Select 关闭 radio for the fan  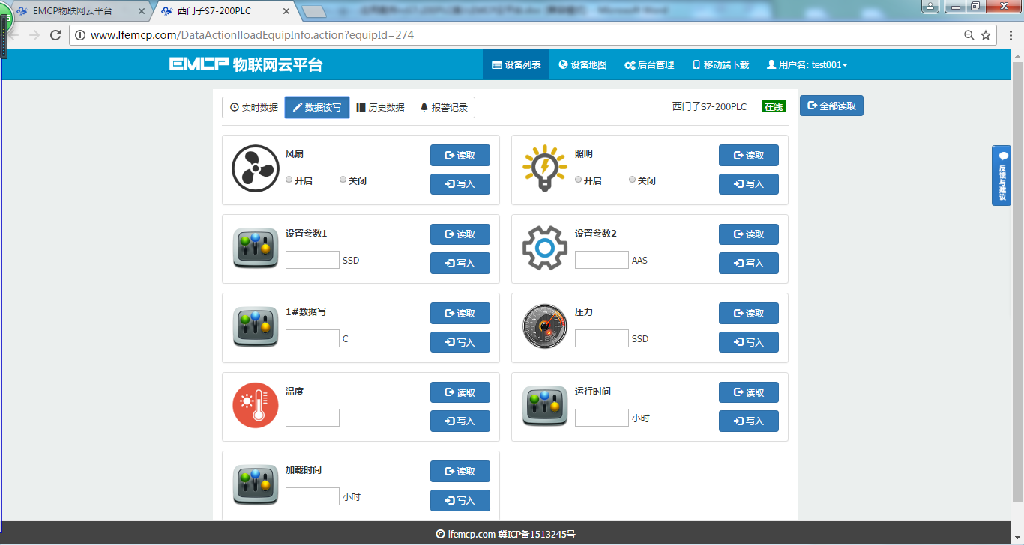(x=343, y=180)
